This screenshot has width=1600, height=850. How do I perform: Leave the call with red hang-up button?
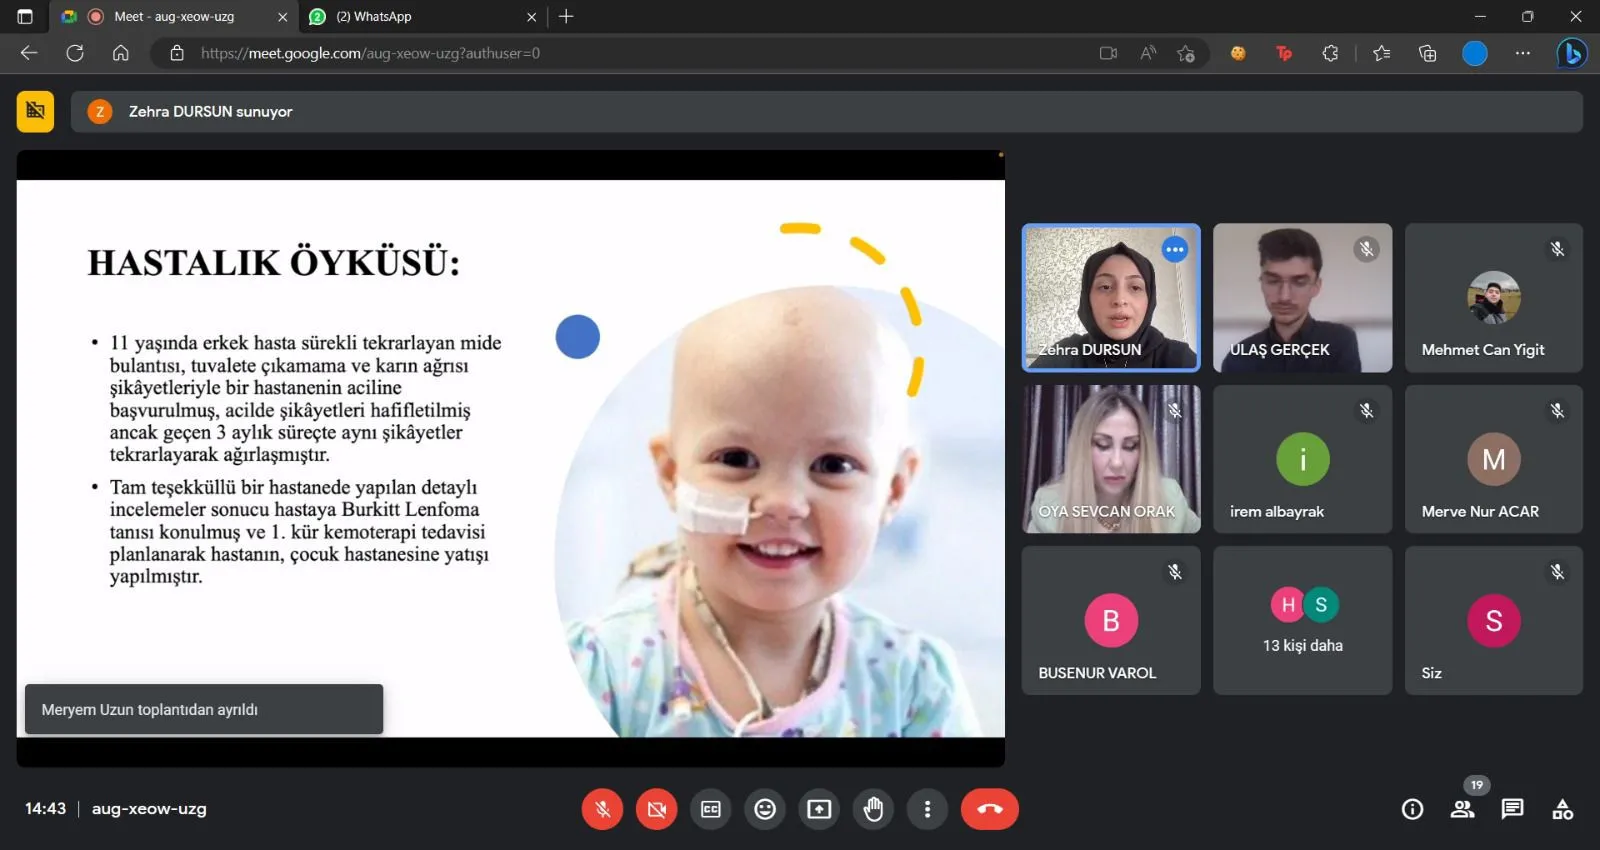(989, 809)
